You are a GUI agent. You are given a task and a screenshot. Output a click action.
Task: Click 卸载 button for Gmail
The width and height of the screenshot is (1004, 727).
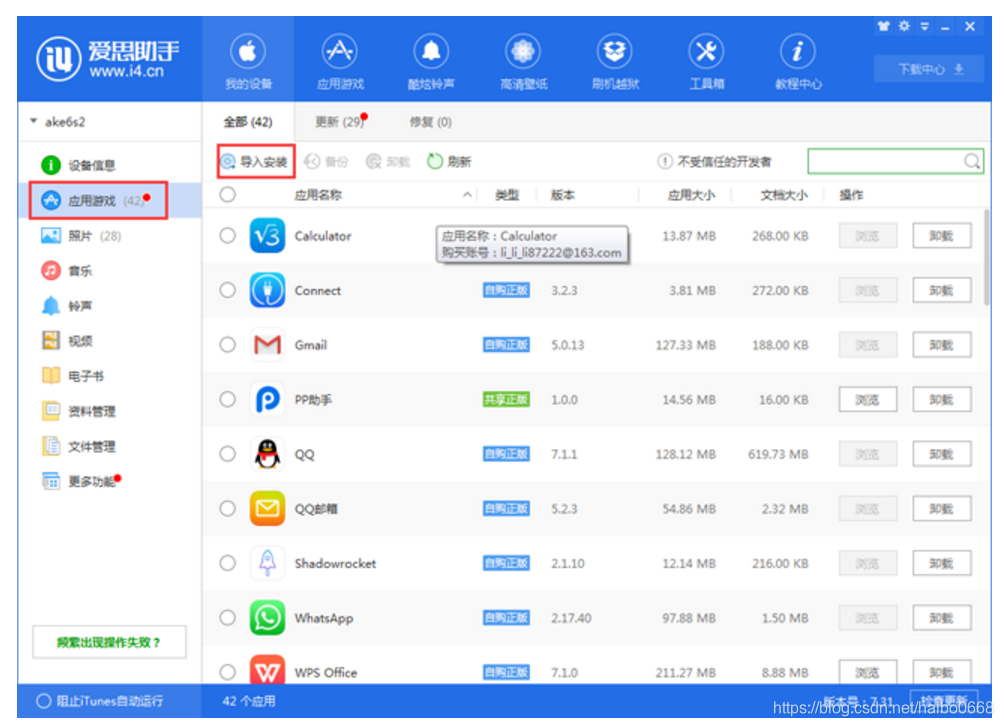coord(941,345)
